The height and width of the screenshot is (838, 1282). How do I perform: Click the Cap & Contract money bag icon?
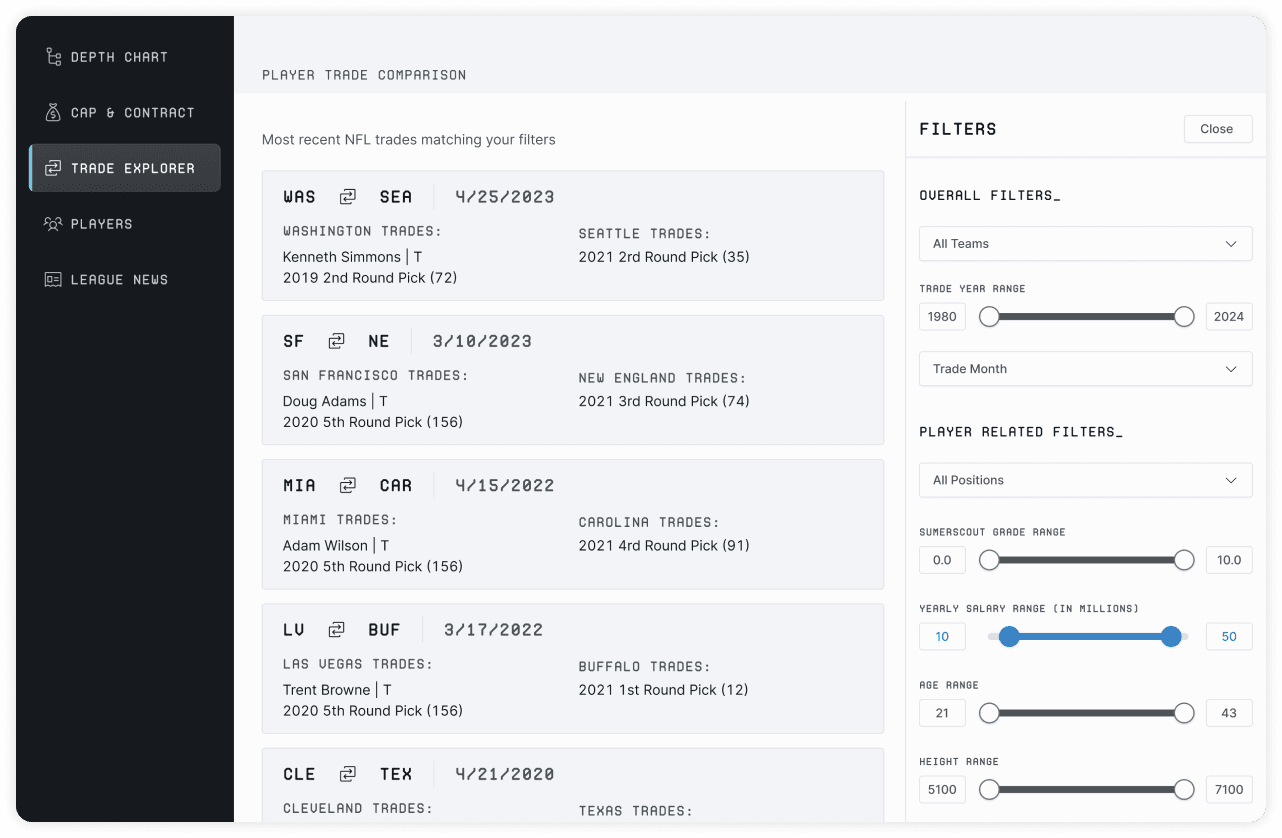click(x=53, y=113)
